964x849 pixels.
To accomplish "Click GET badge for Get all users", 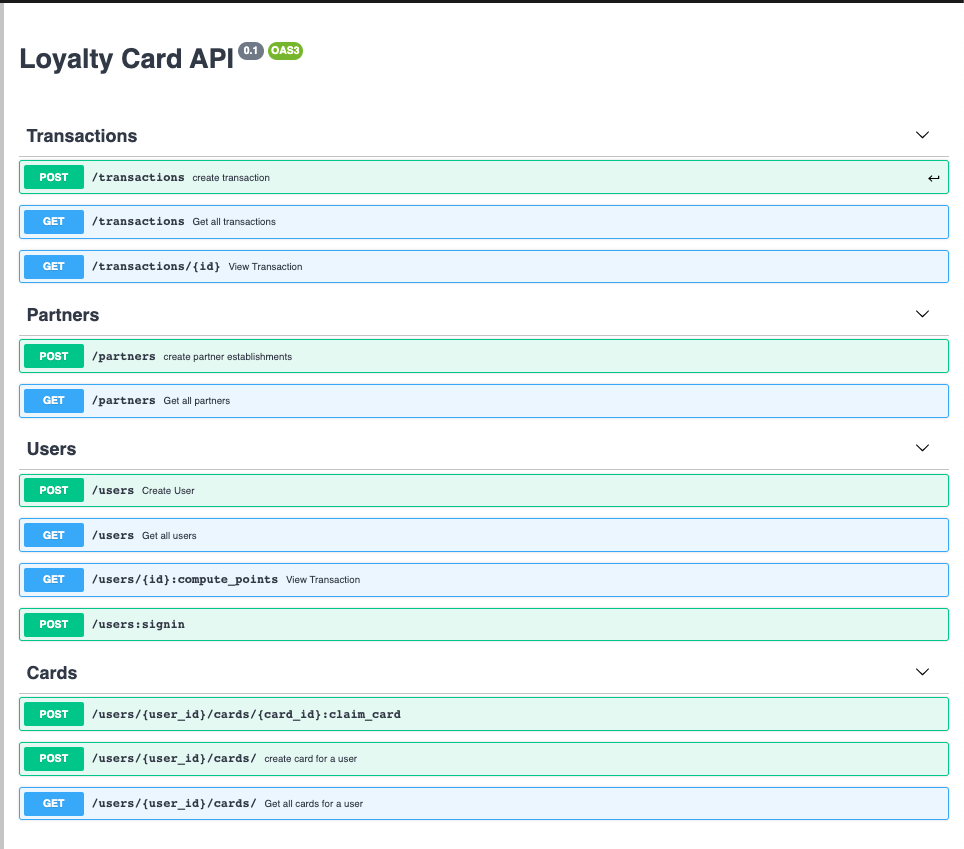I will pyautogui.click(x=53, y=535).
